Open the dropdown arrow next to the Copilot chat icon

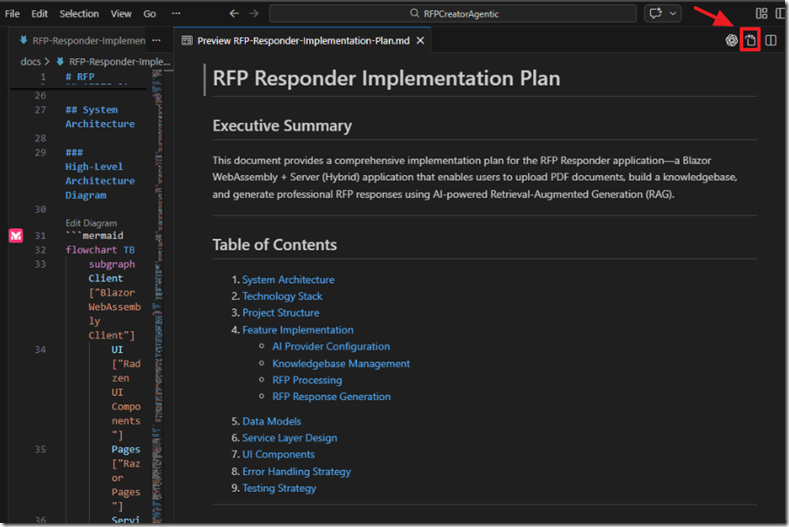pos(673,14)
